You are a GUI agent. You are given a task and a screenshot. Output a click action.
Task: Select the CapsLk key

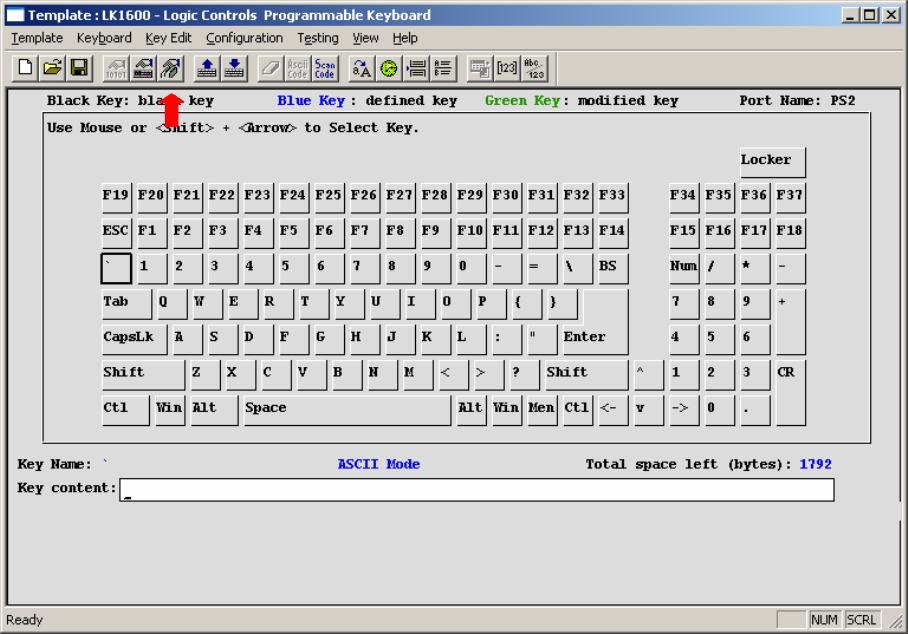point(133,338)
